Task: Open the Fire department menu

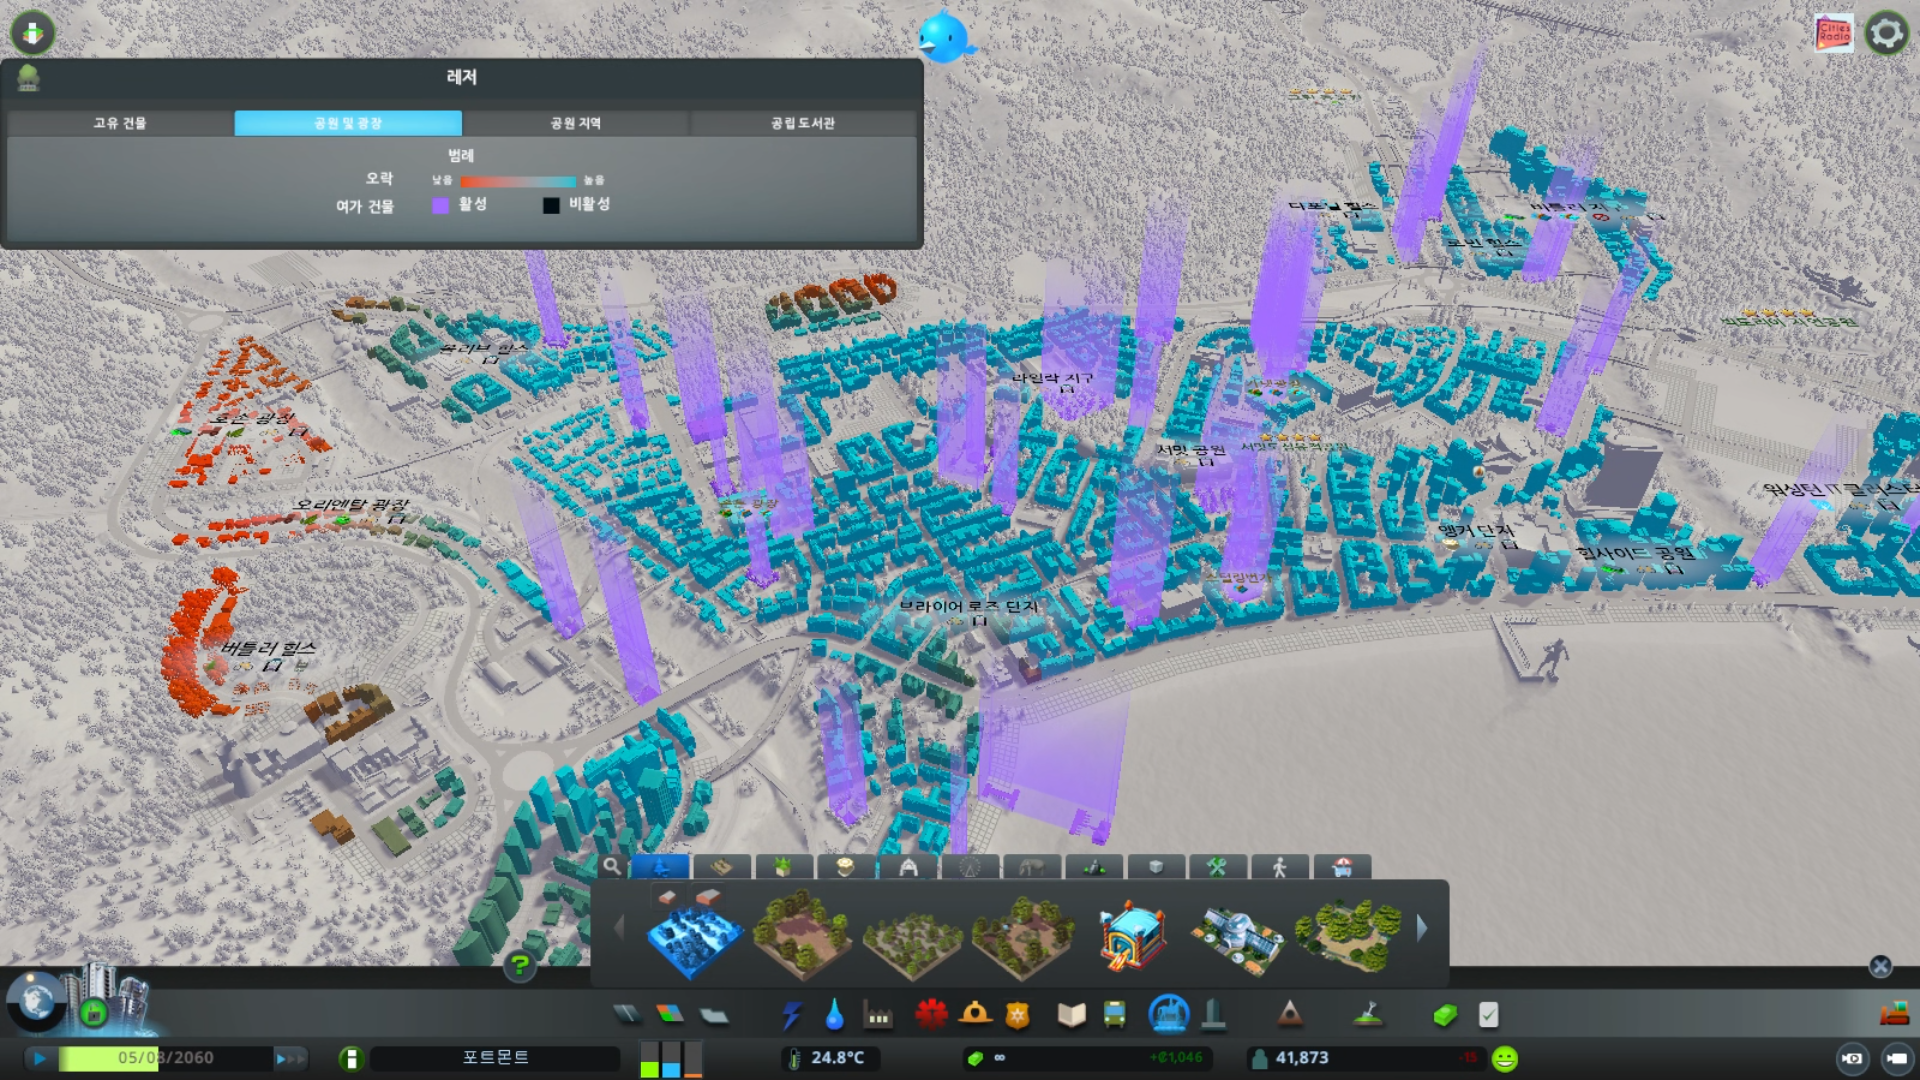Action: (975, 1015)
